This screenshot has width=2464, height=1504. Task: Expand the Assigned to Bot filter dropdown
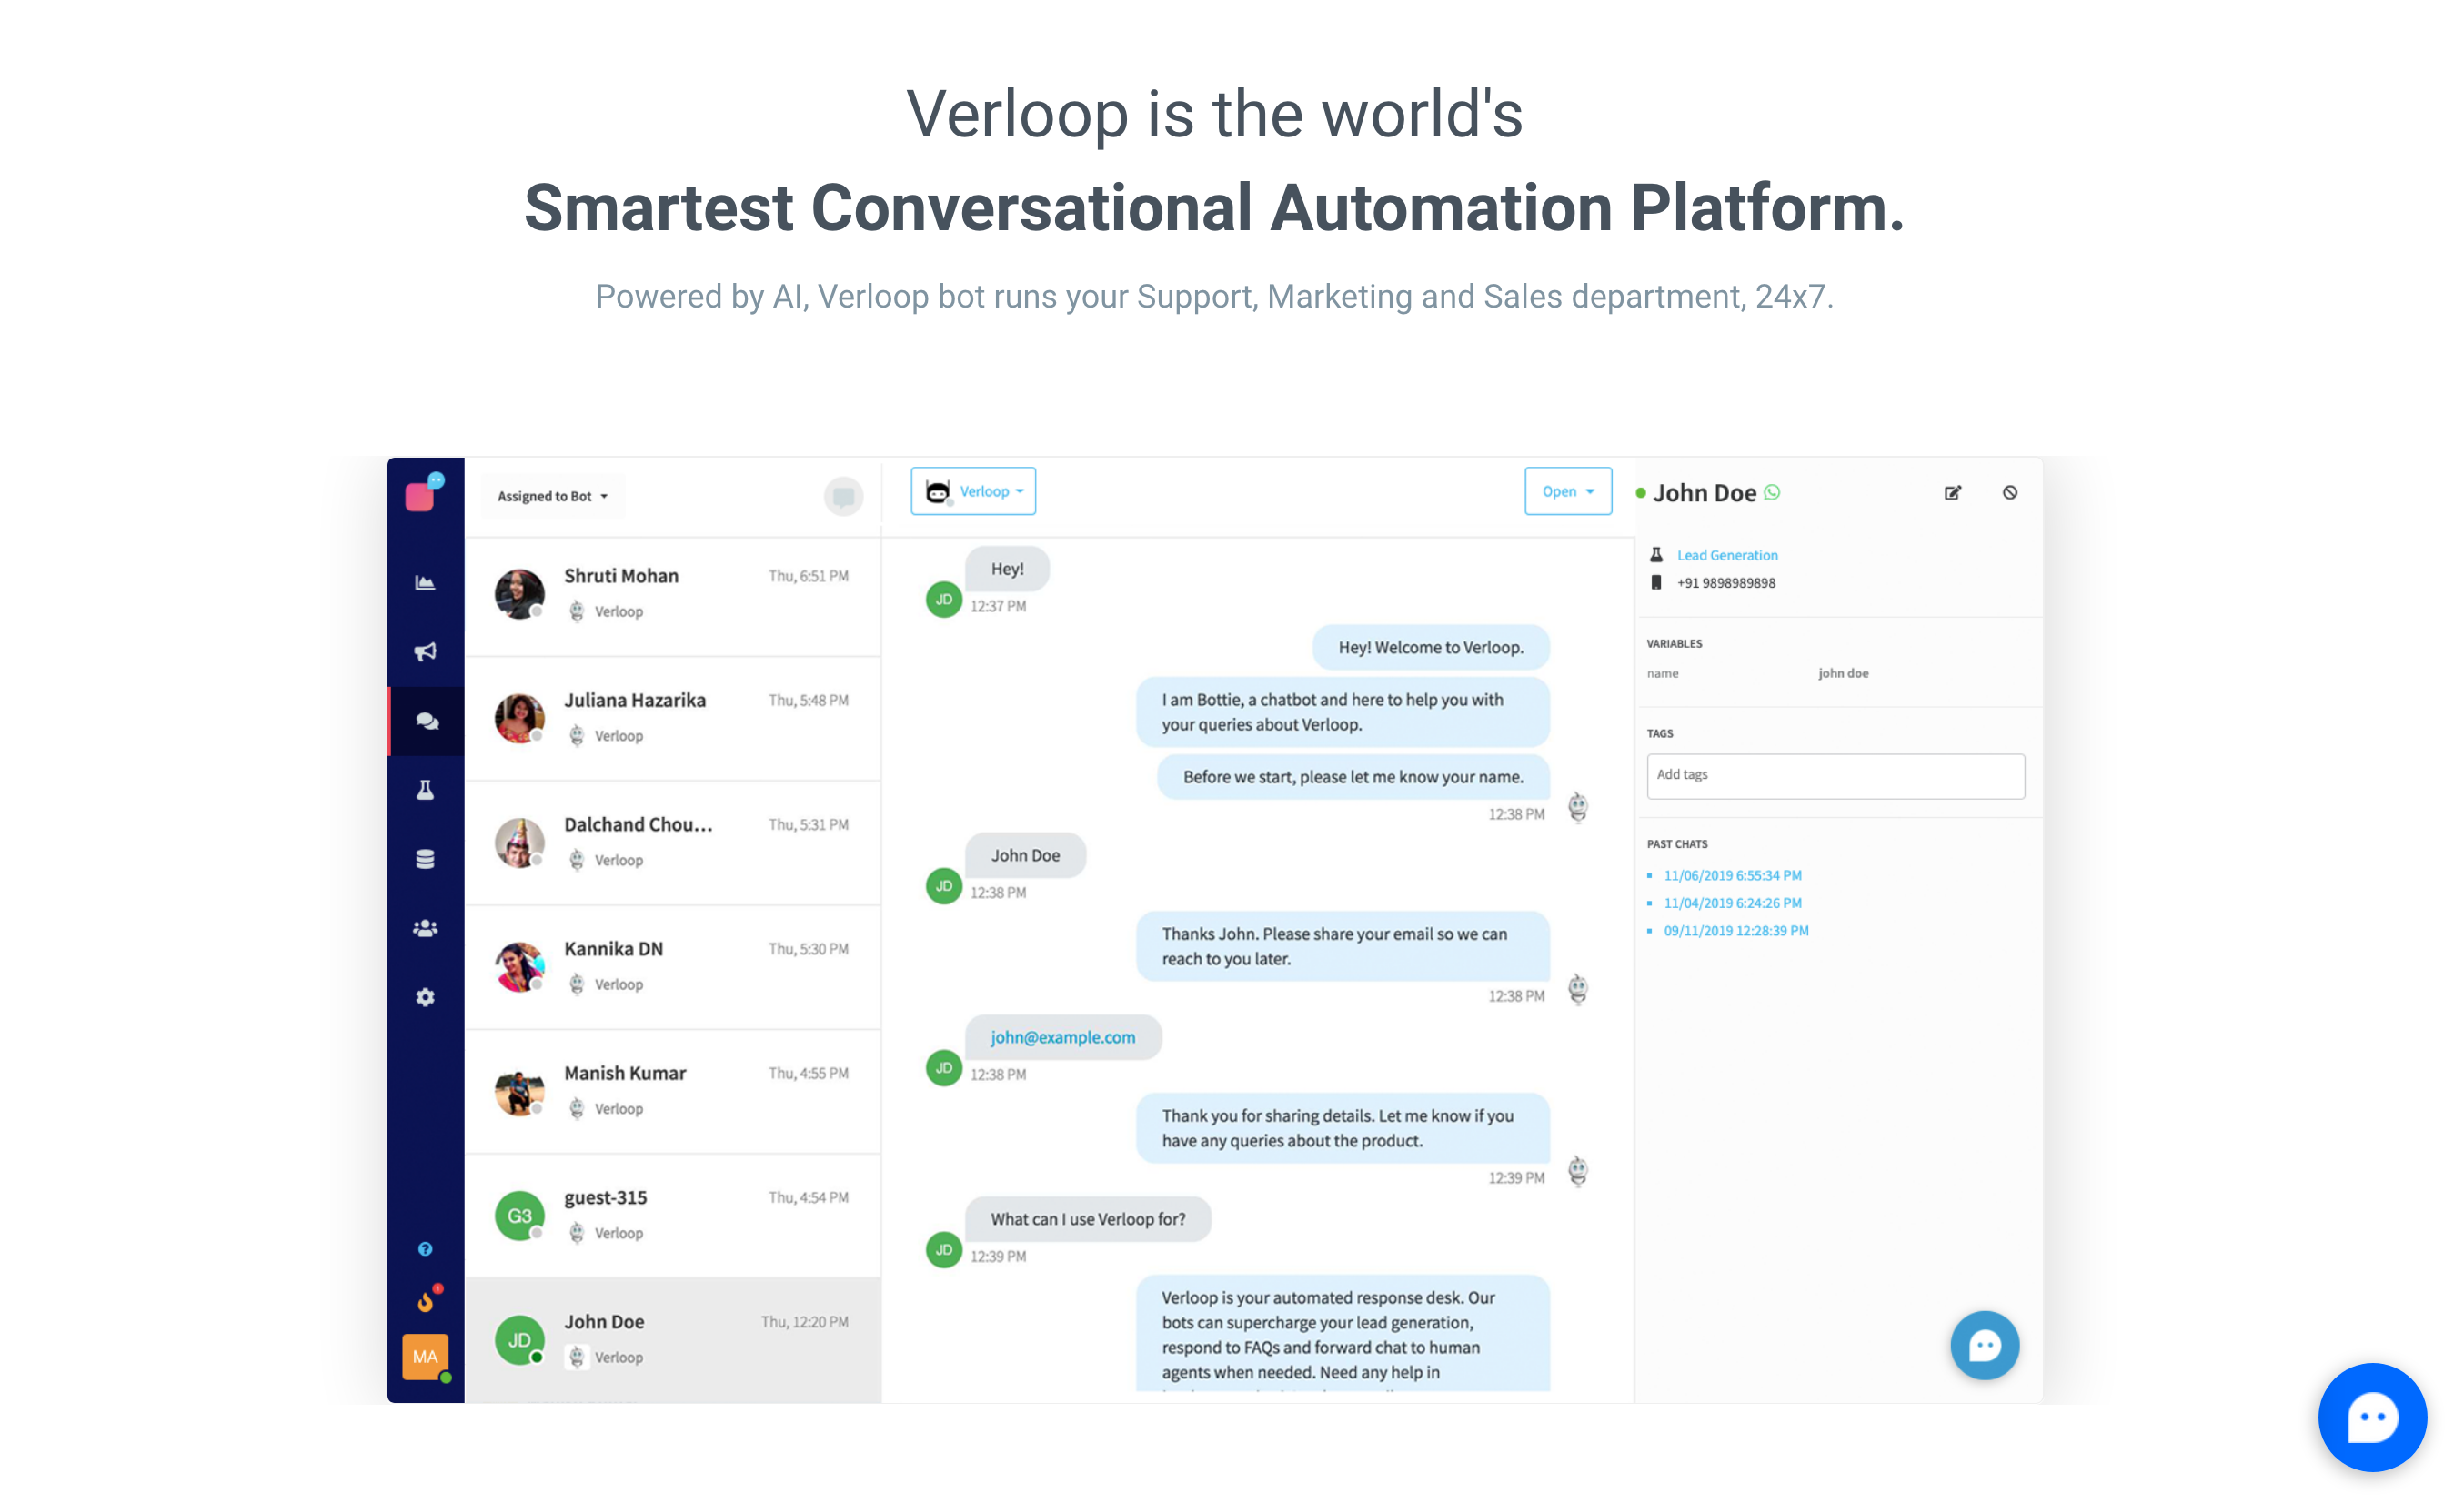coord(554,497)
